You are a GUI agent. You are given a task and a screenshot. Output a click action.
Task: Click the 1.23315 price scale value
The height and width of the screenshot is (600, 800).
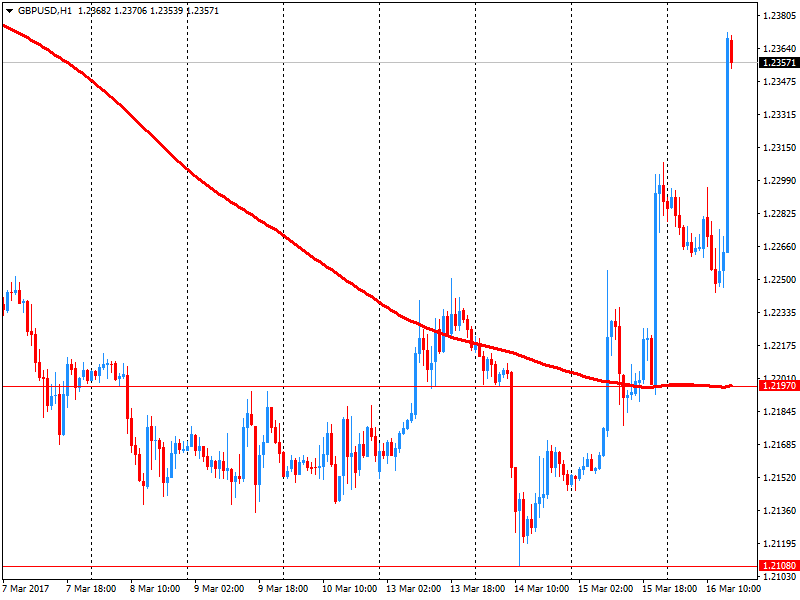click(779, 115)
